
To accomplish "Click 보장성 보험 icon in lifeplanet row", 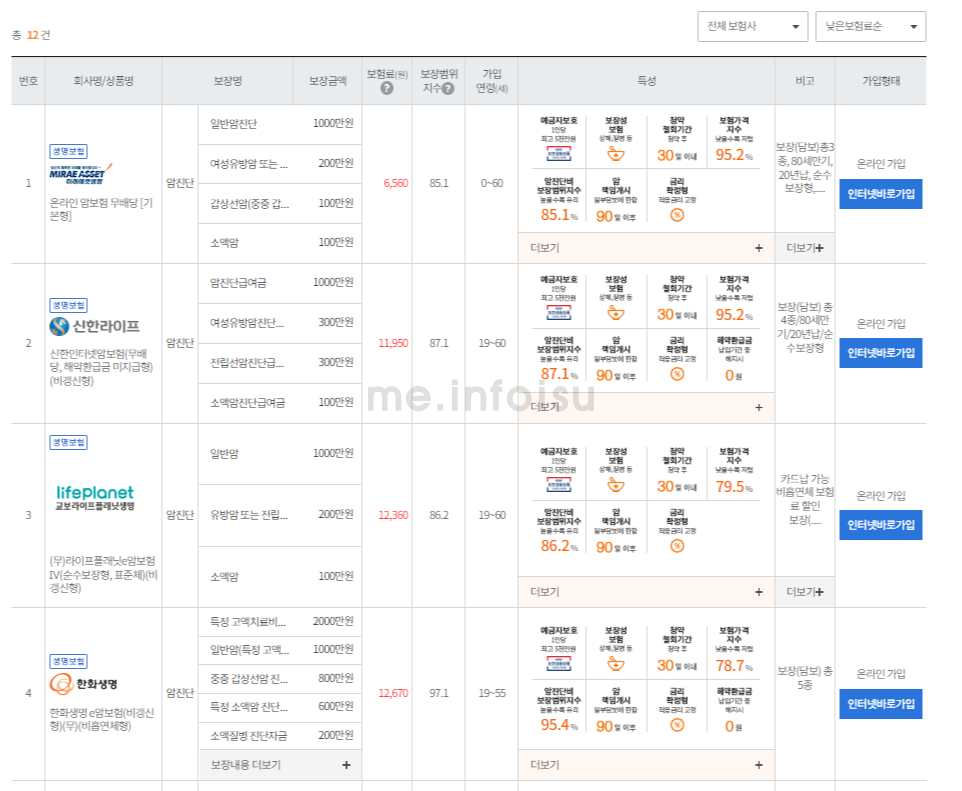I will (616, 485).
